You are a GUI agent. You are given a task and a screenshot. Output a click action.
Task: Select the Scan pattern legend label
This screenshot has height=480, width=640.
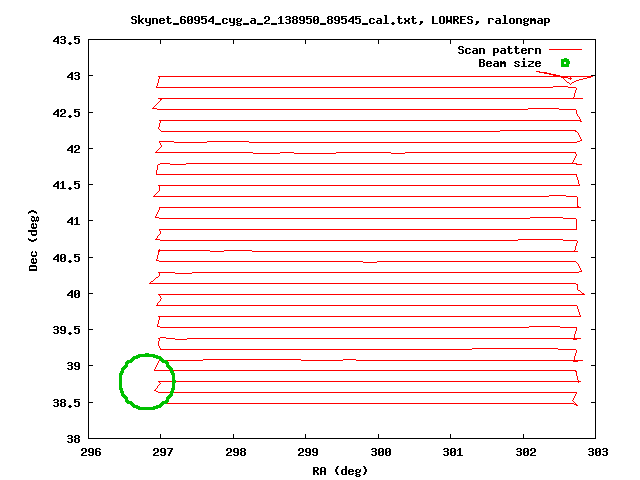pos(499,50)
